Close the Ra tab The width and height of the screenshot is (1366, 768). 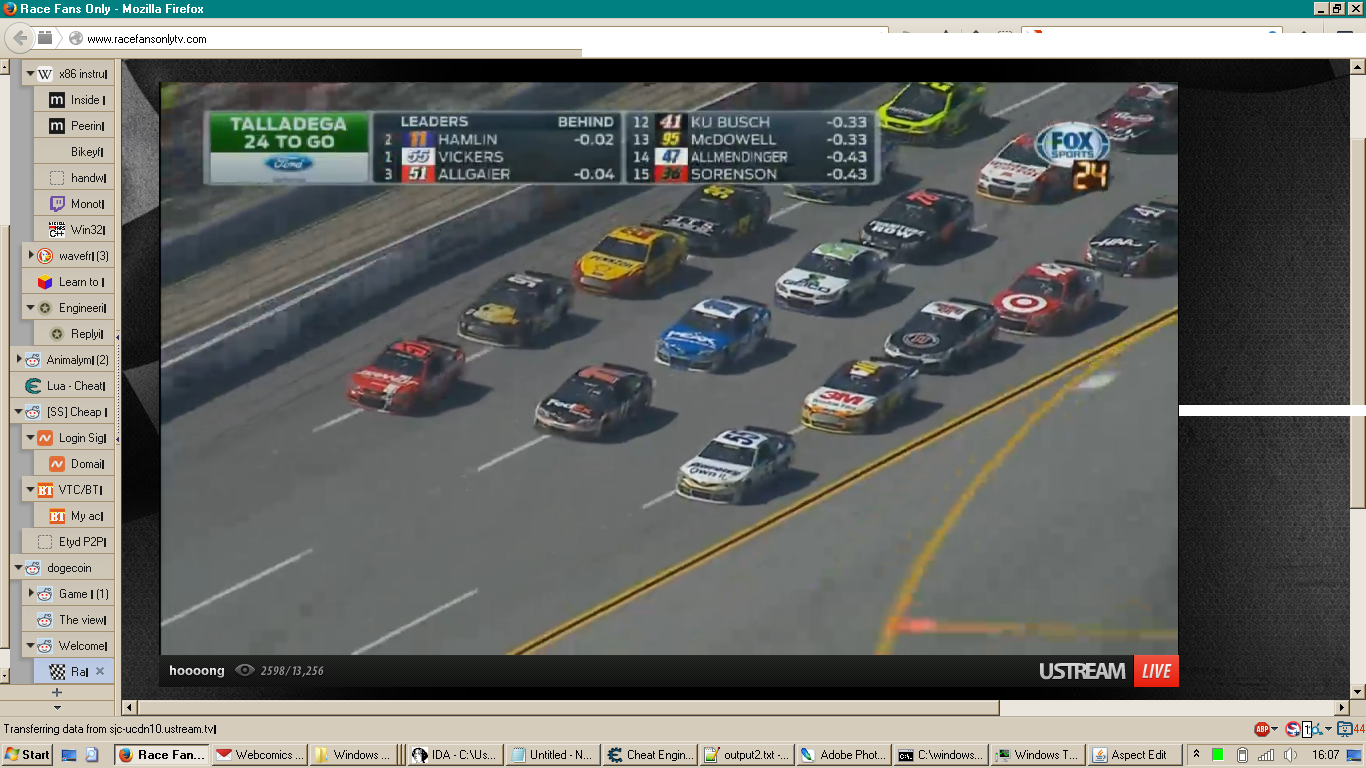[x=100, y=672]
